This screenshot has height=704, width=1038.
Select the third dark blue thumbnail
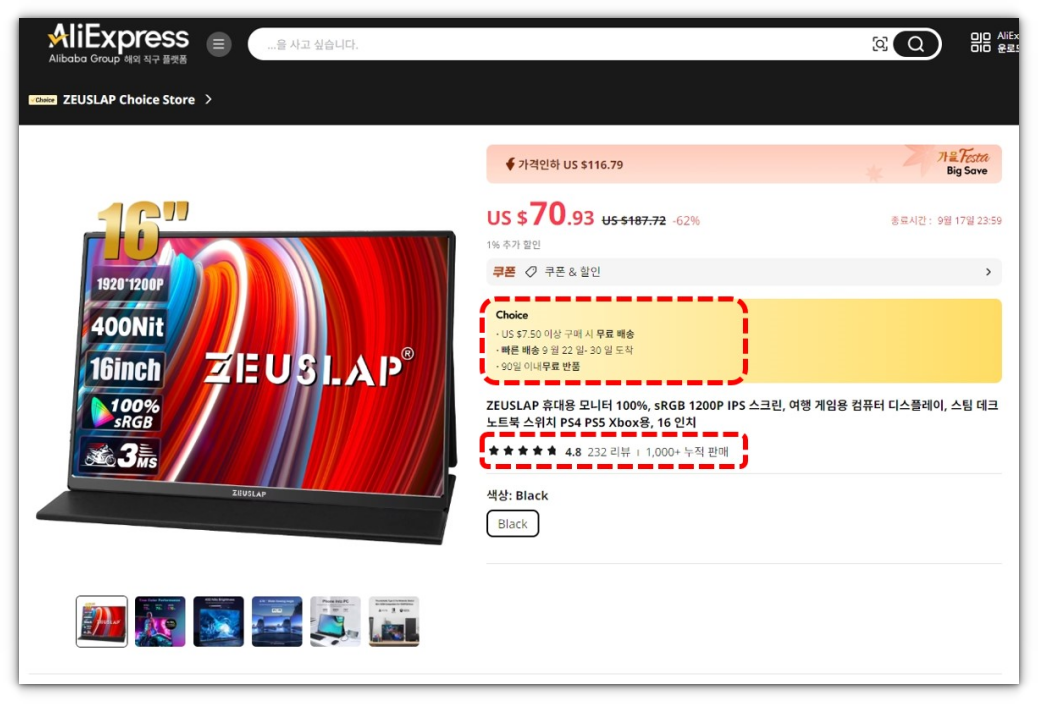[218, 621]
